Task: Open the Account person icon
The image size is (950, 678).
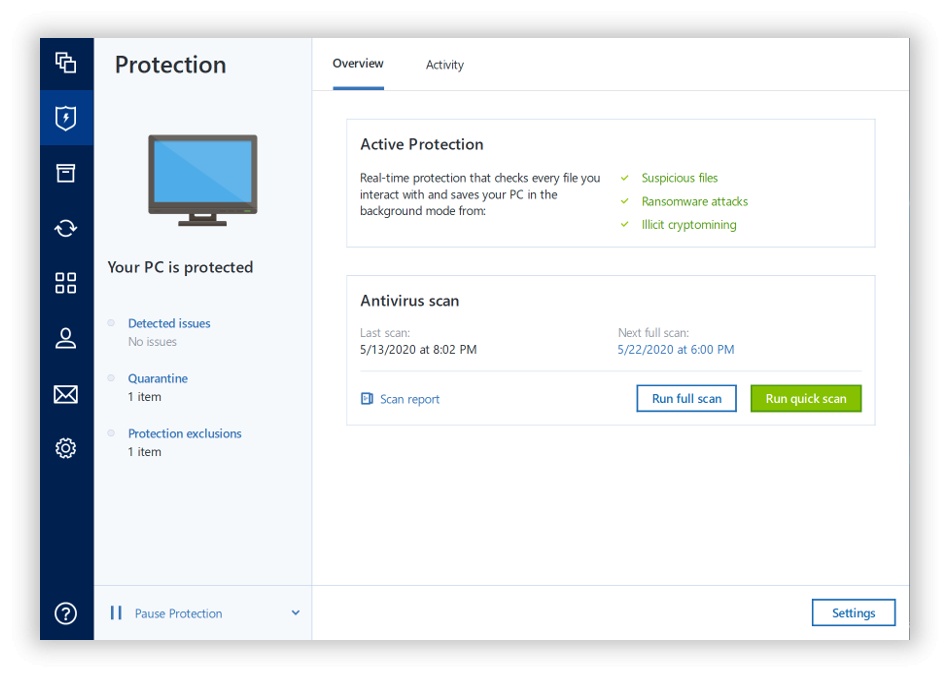Action: click(66, 338)
